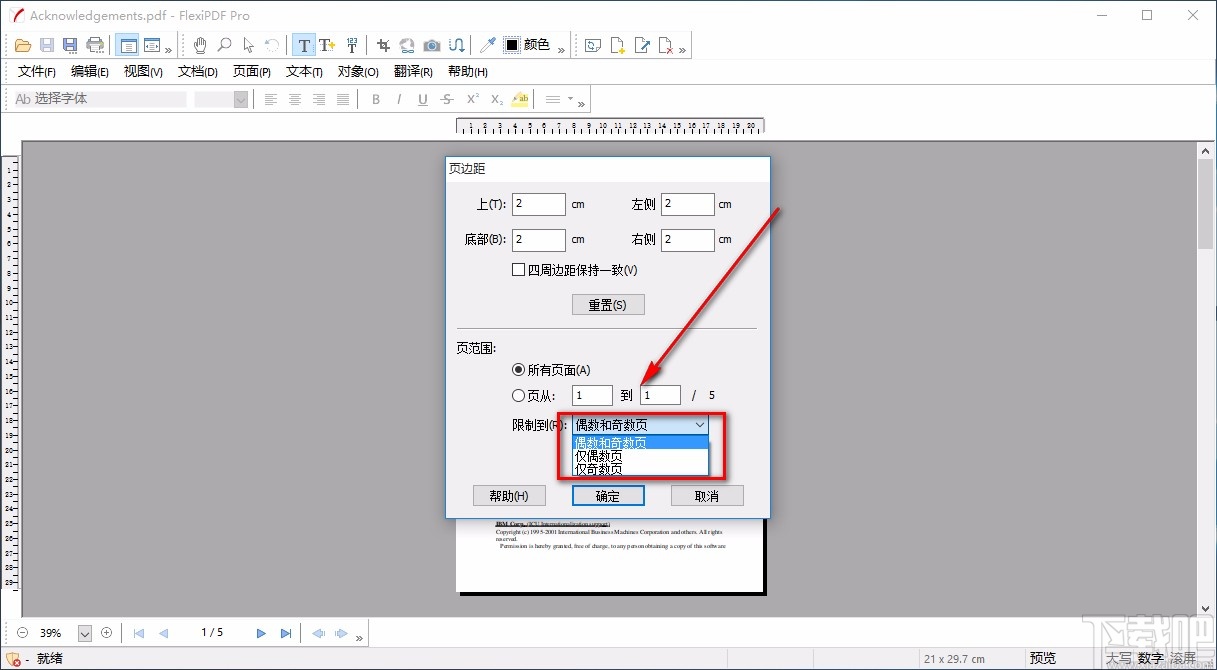Select the Hand pan tool
Viewport: 1217px width, 670px height.
pos(200,45)
